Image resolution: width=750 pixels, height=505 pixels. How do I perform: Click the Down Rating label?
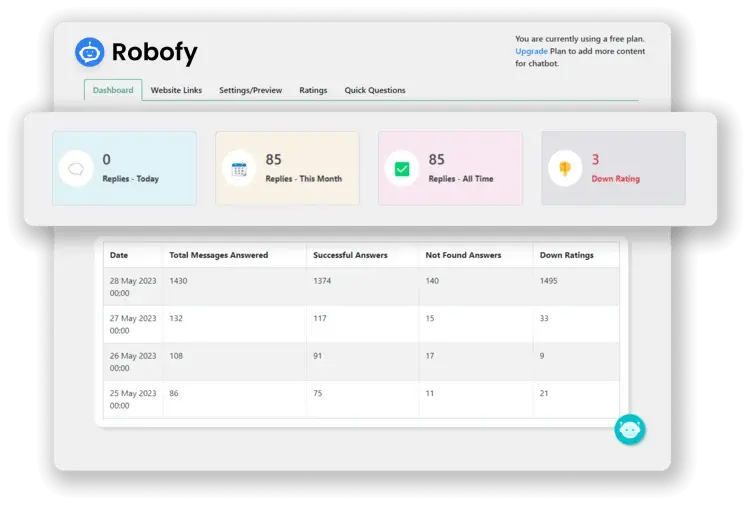[616, 178]
